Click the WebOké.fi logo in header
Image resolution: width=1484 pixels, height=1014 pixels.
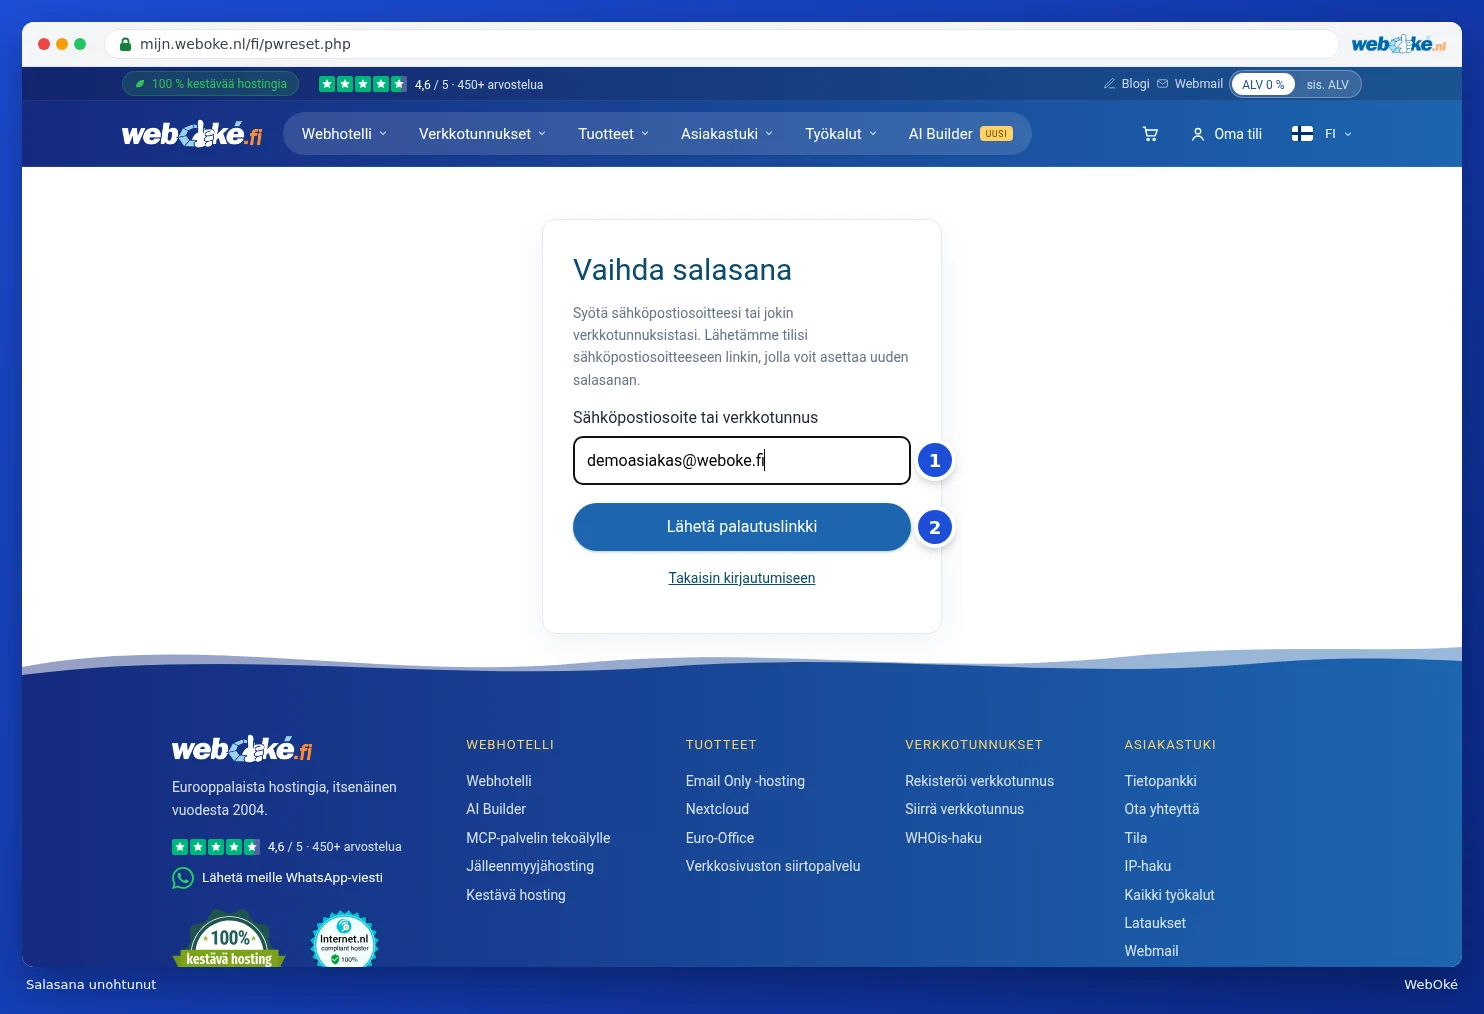click(x=192, y=134)
